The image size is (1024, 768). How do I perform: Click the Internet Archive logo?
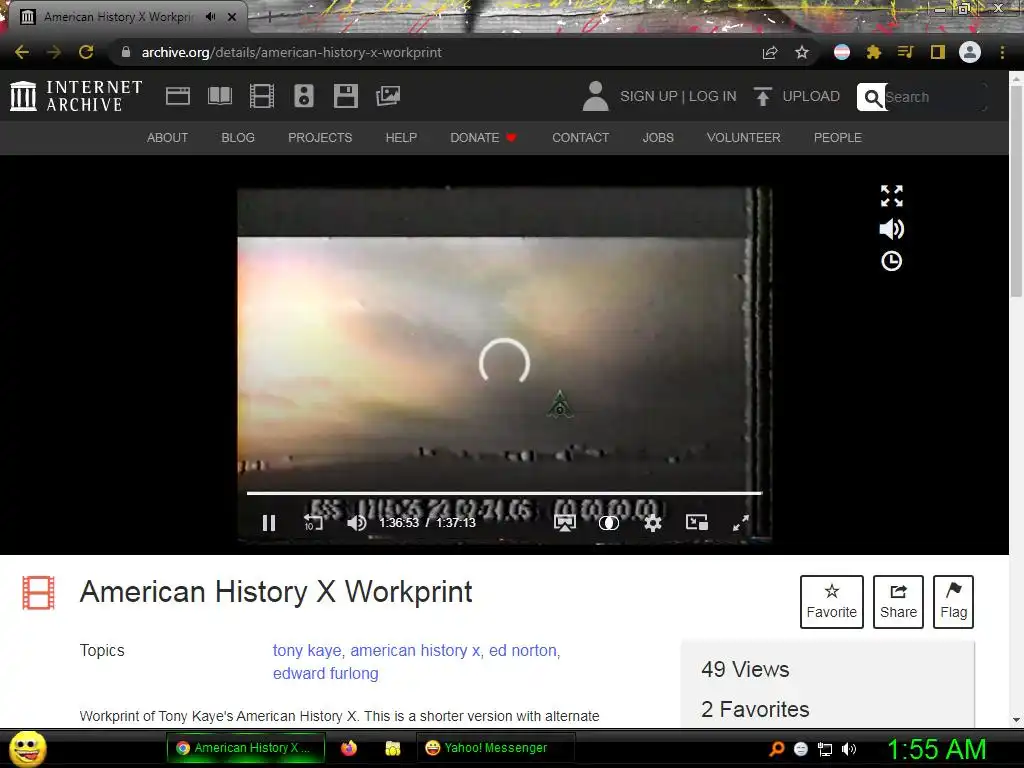[76, 96]
